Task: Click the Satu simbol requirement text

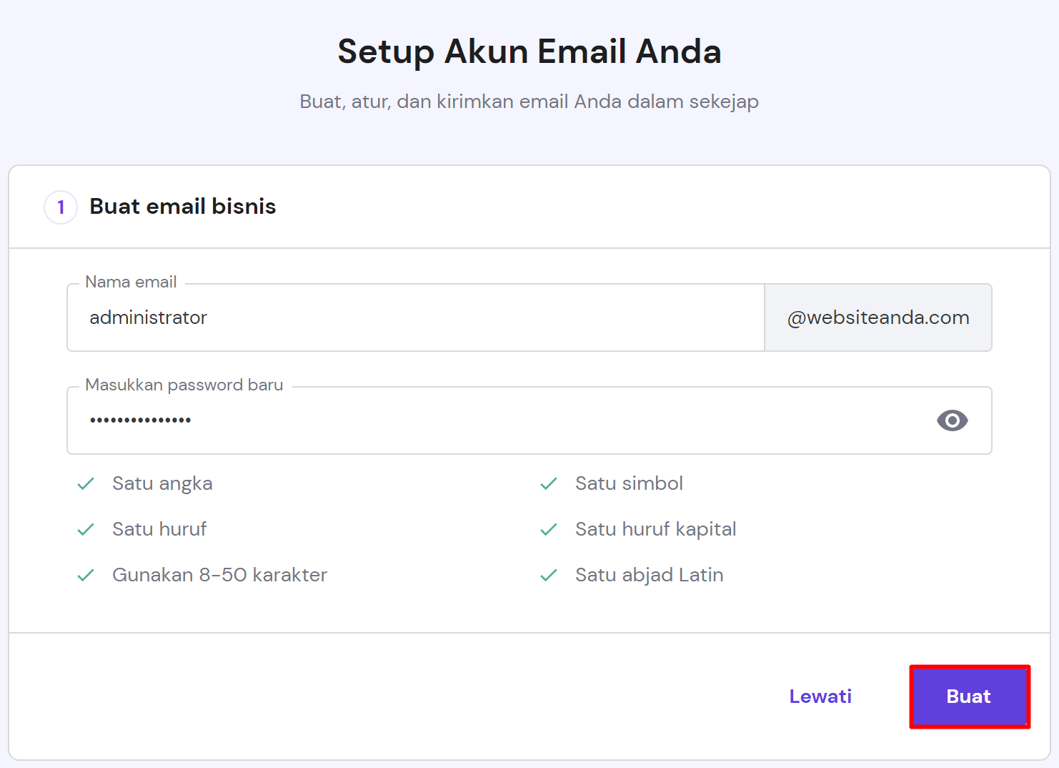Action: [629, 484]
